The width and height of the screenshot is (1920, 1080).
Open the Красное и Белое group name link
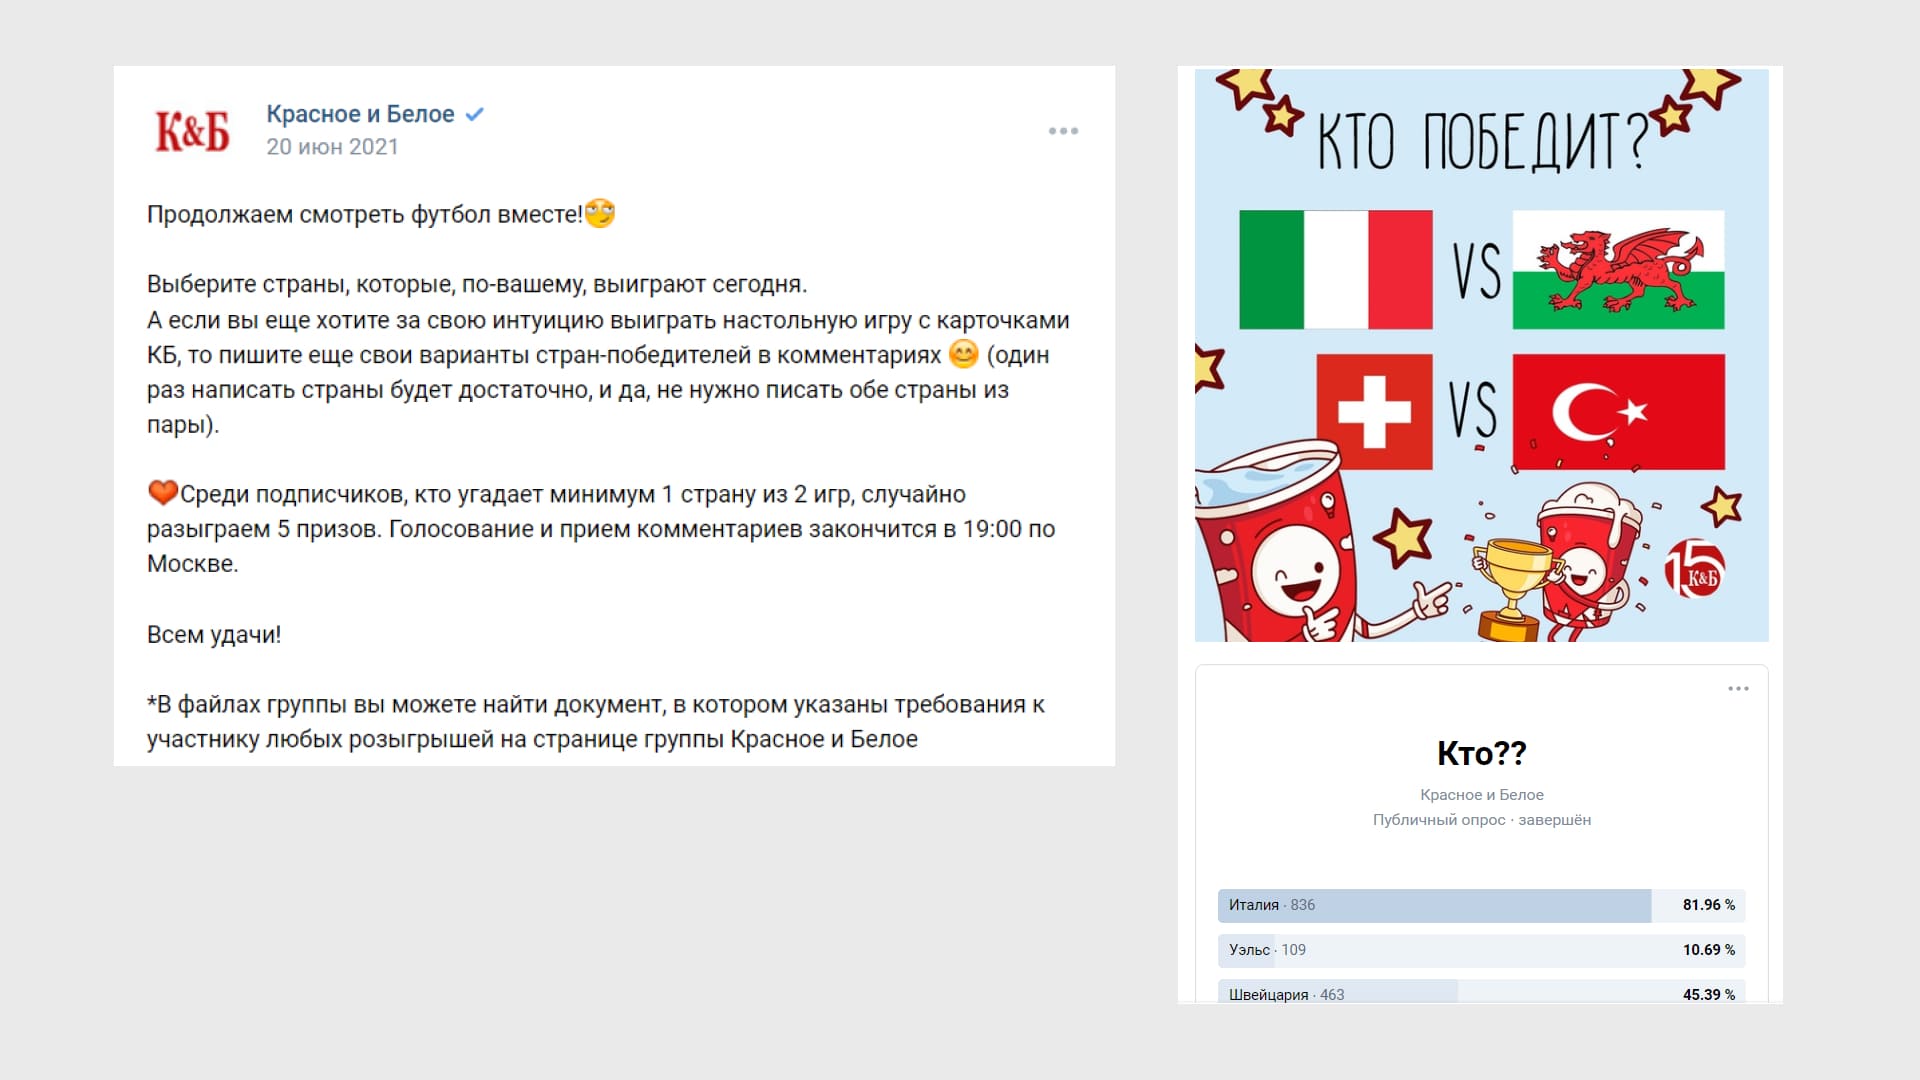[360, 114]
